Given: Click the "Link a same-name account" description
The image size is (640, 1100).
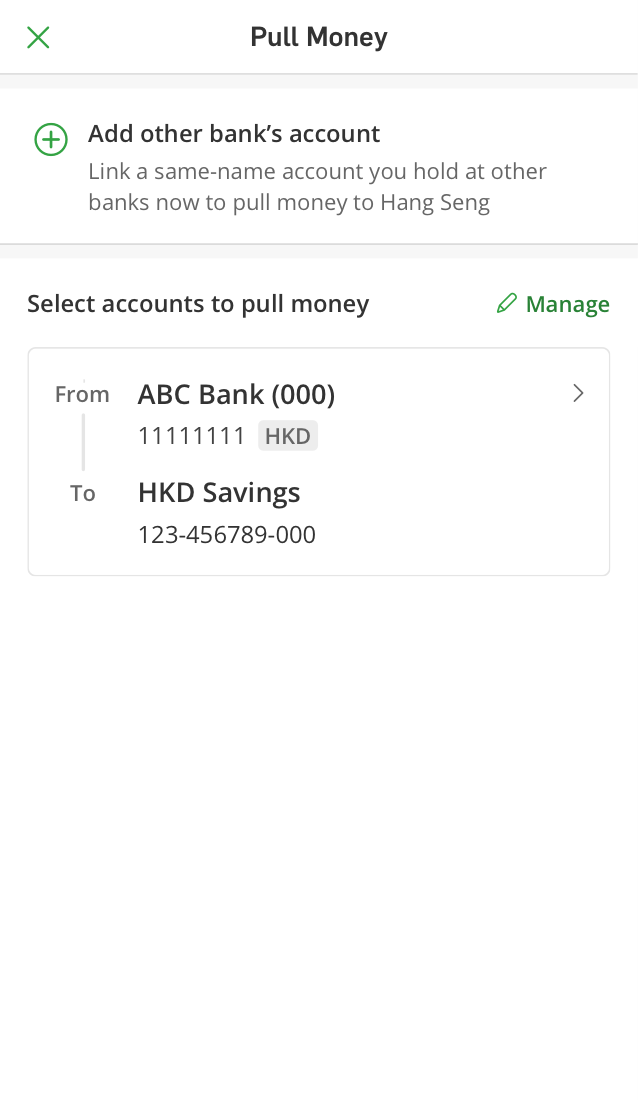Looking at the screenshot, I should click(317, 172).
